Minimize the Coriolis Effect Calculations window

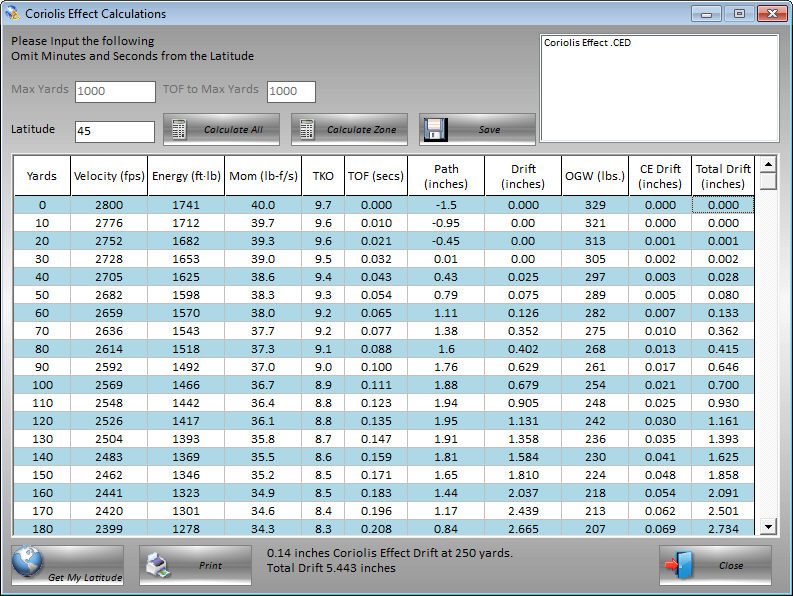pyautogui.click(x=708, y=14)
